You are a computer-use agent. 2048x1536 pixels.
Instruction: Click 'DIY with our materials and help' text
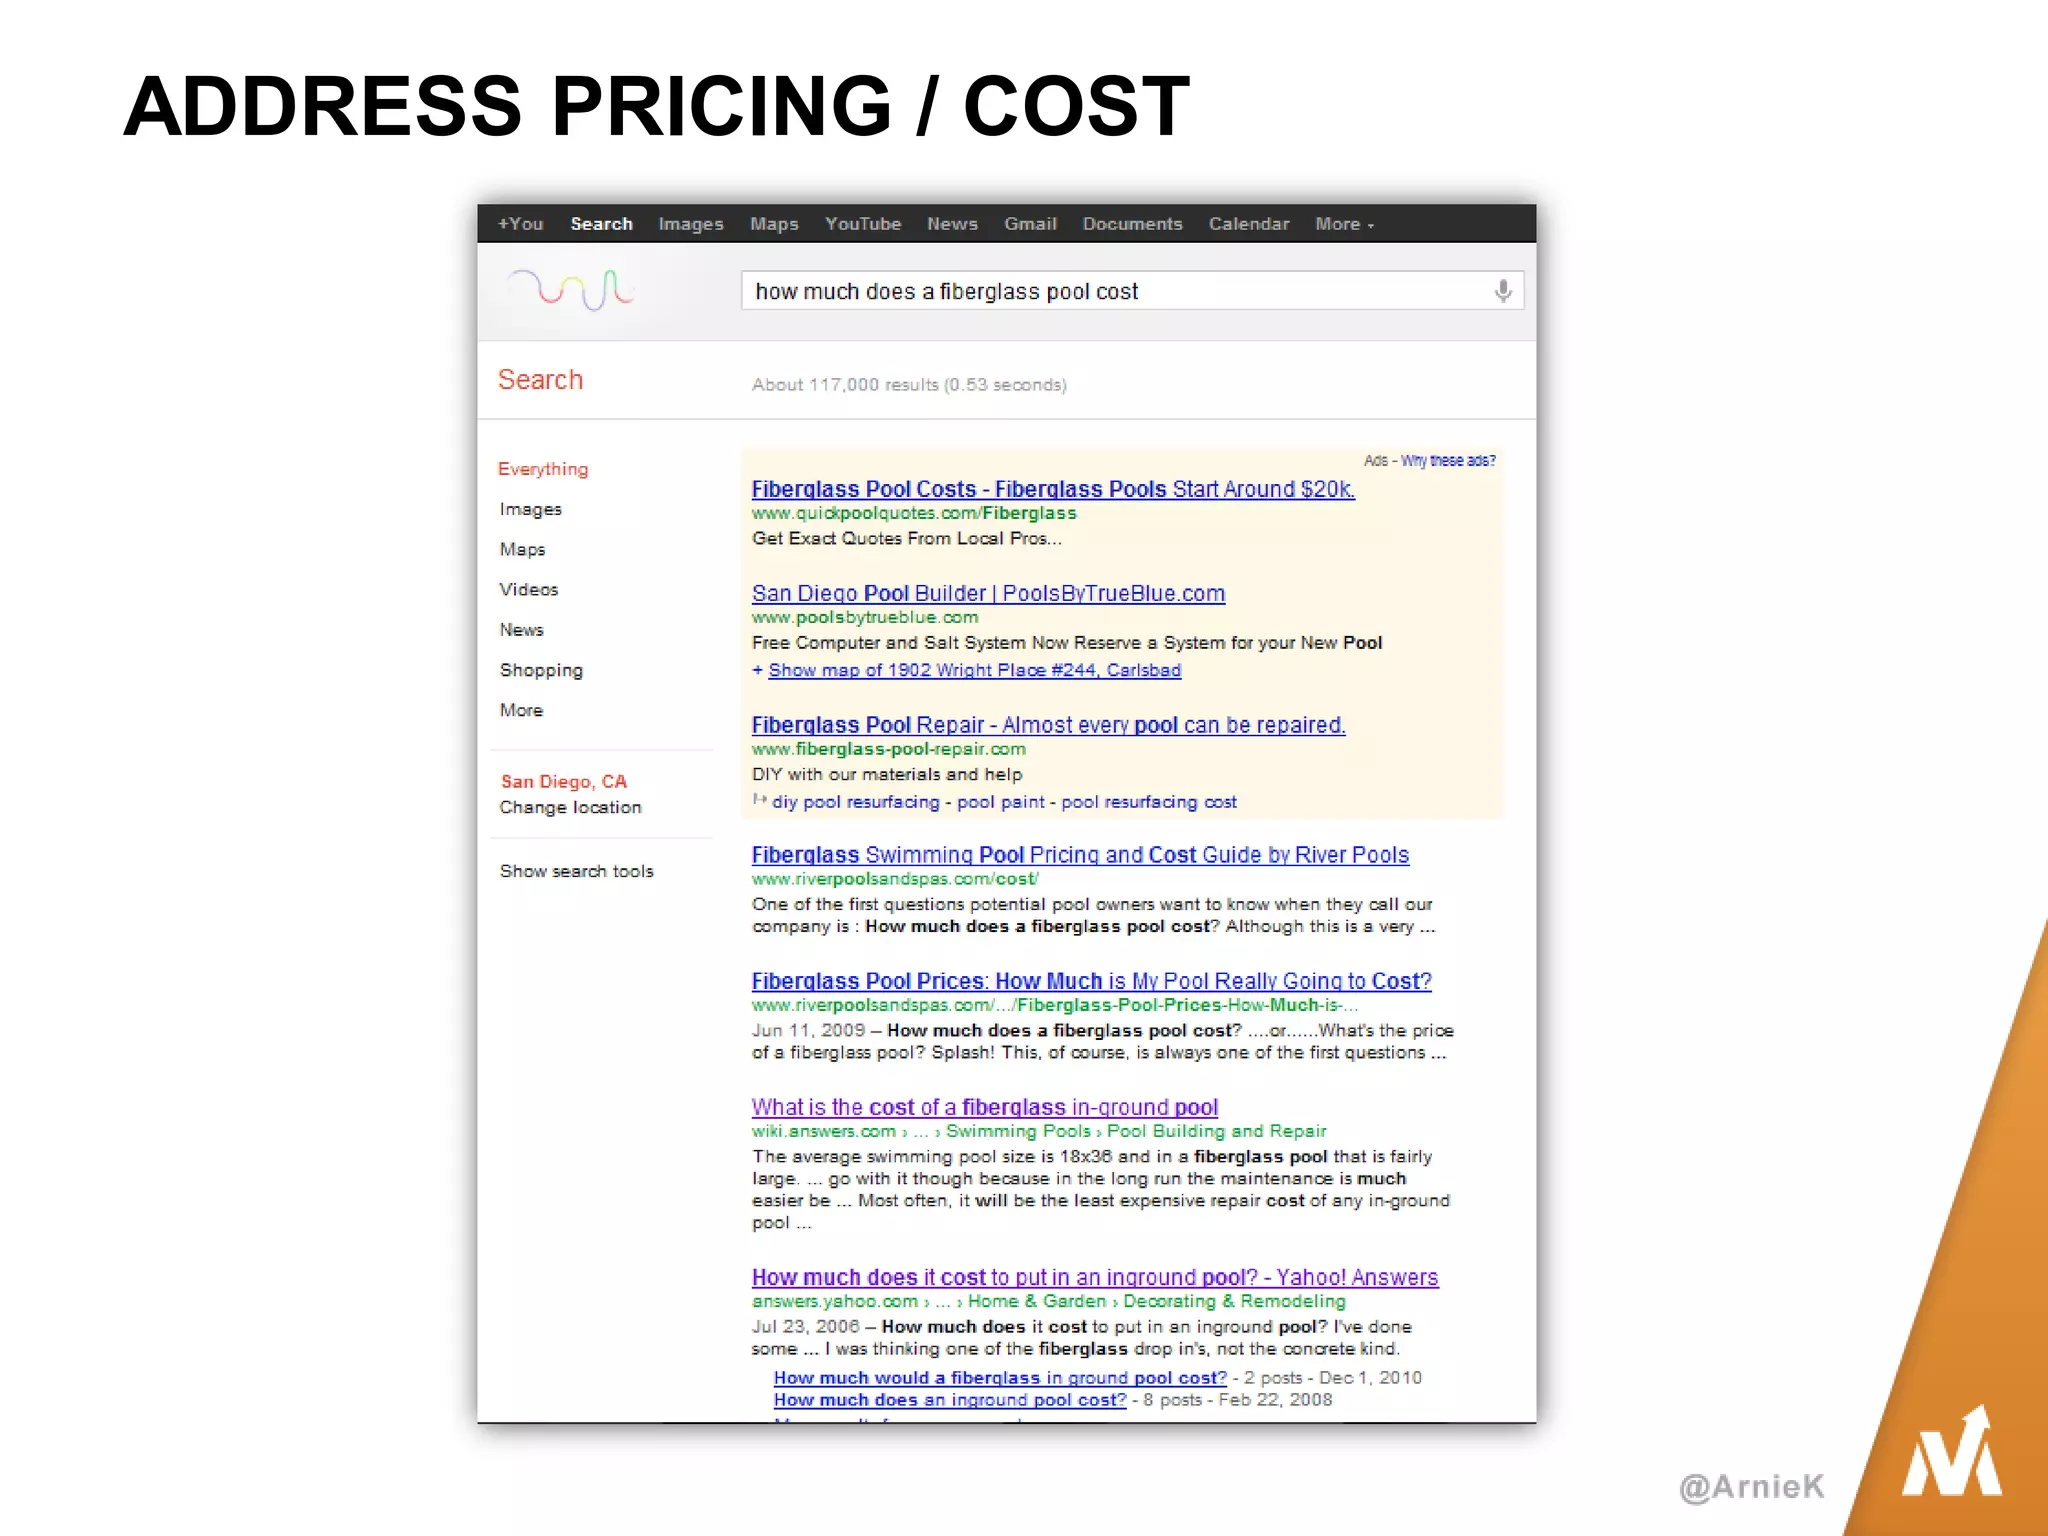[x=887, y=774]
